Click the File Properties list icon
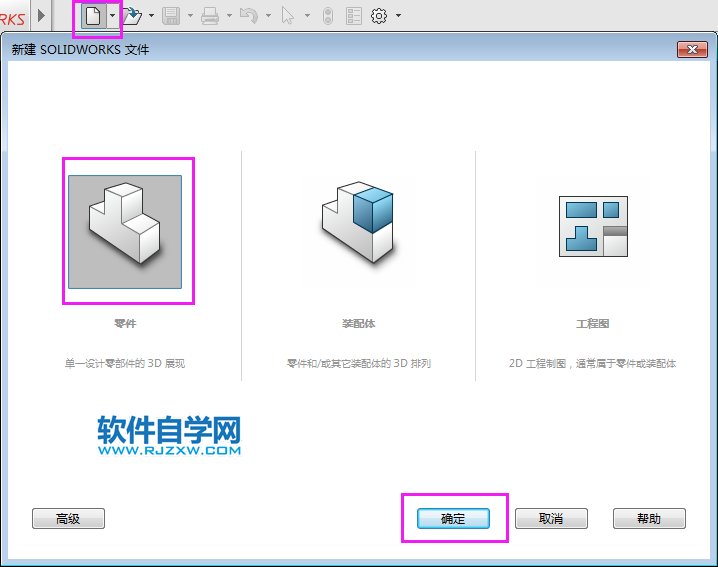This screenshot has width=718, height=567. click(x=354, y=16)
